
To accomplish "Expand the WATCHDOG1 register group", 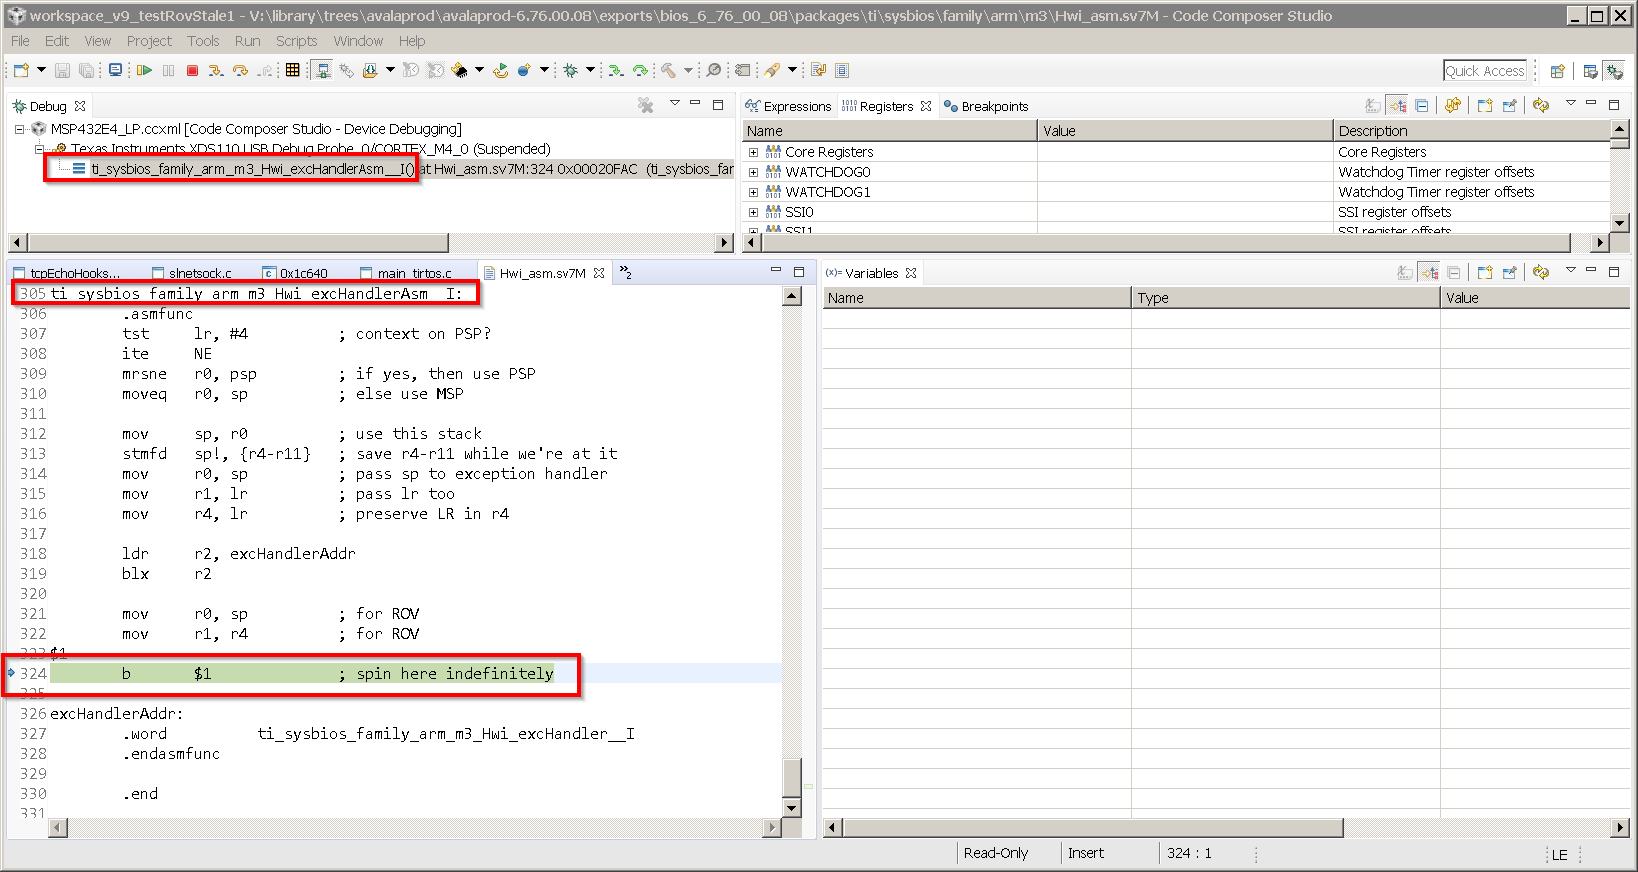I will (754, 192).
